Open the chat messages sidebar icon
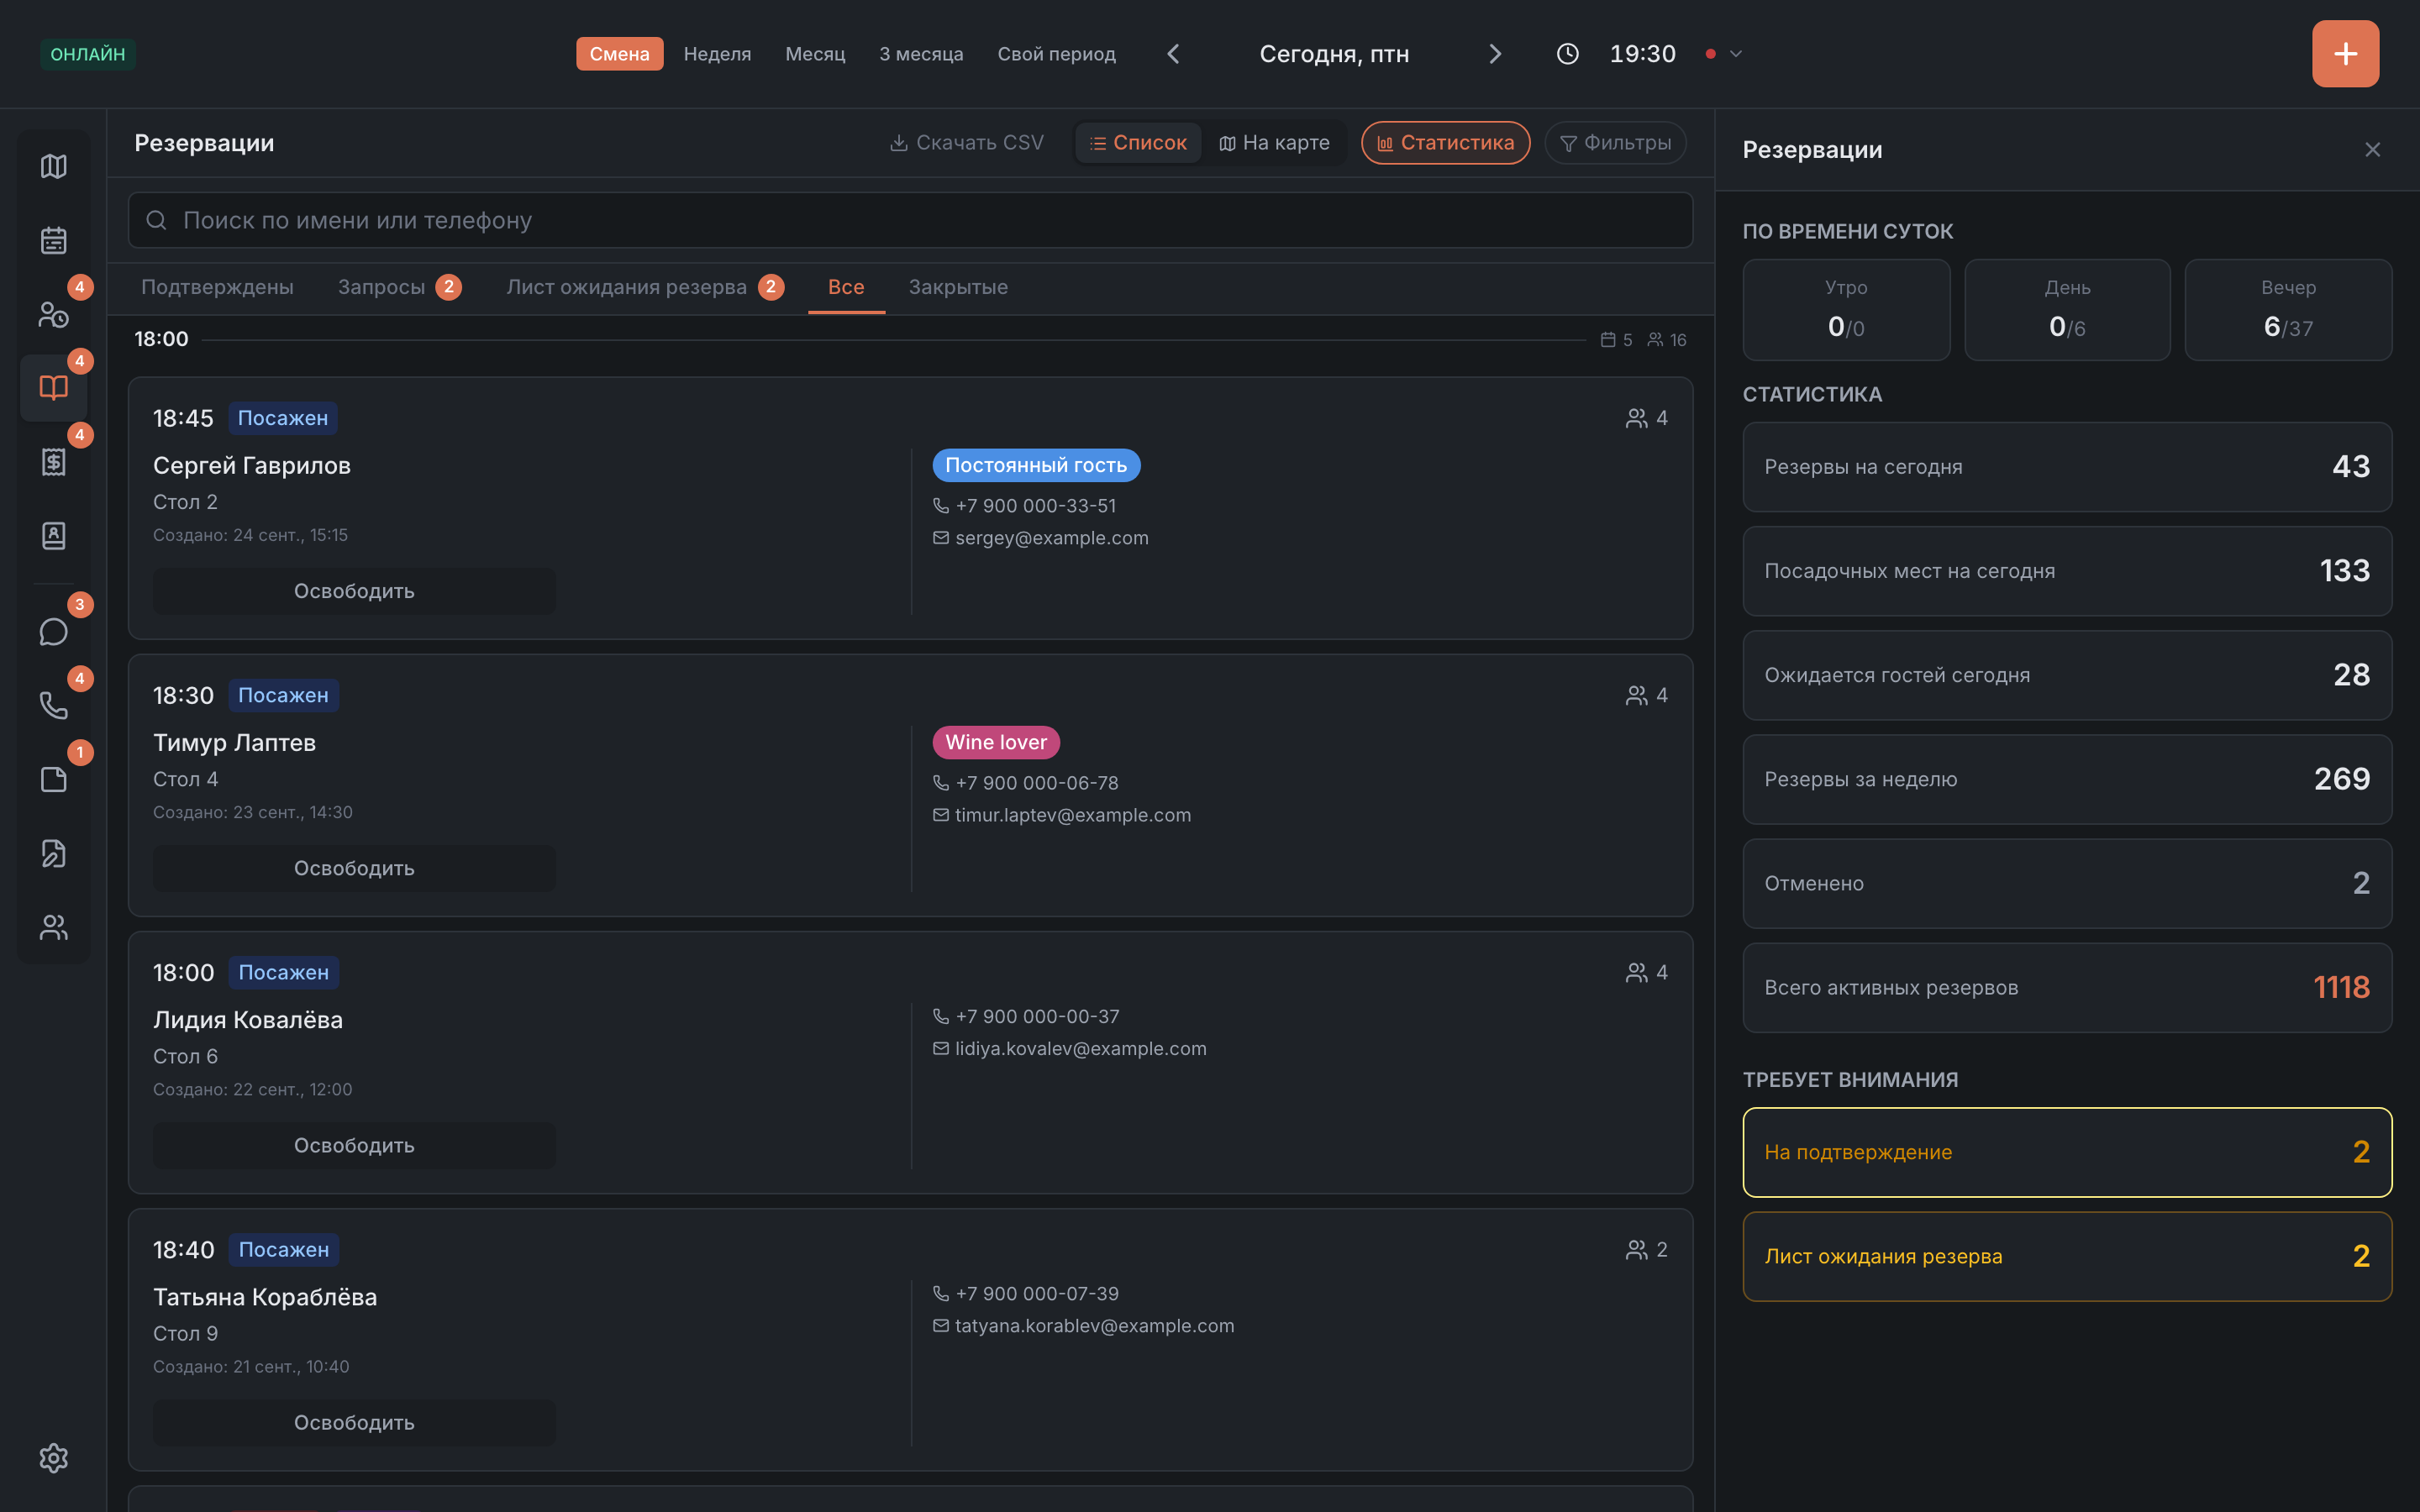 click(54, 632)
